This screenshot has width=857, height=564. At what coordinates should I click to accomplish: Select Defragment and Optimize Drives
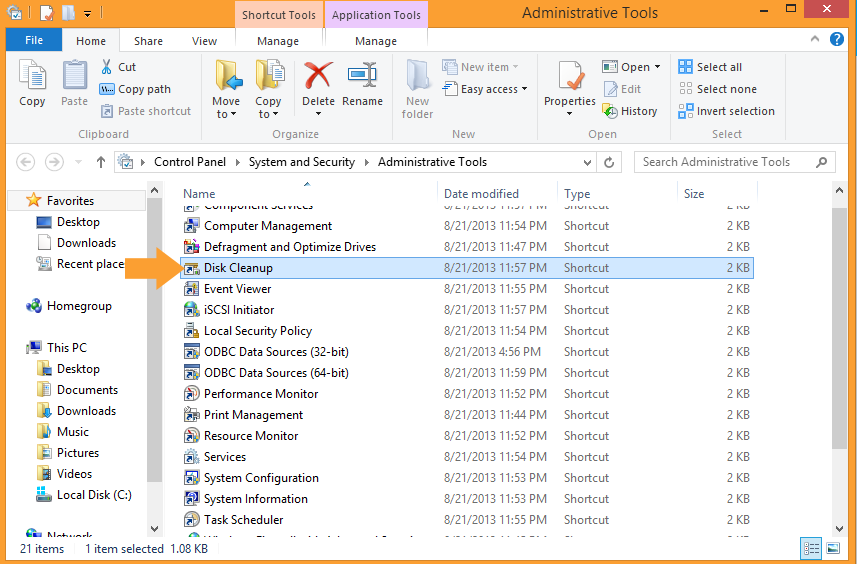467,246
